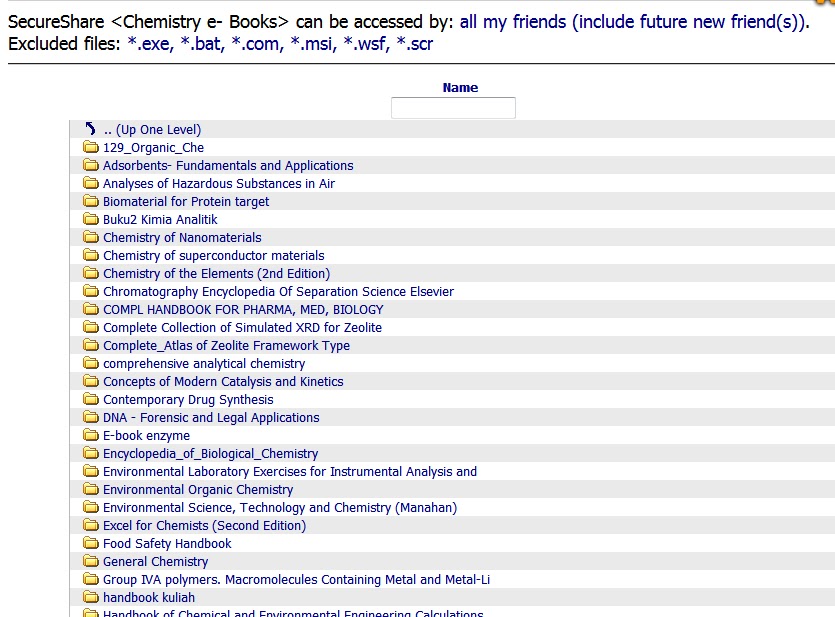The image size is (835, 617).
Task: Open Excel for Chemists (Second Edition) folder
Action: click(204, 526)
